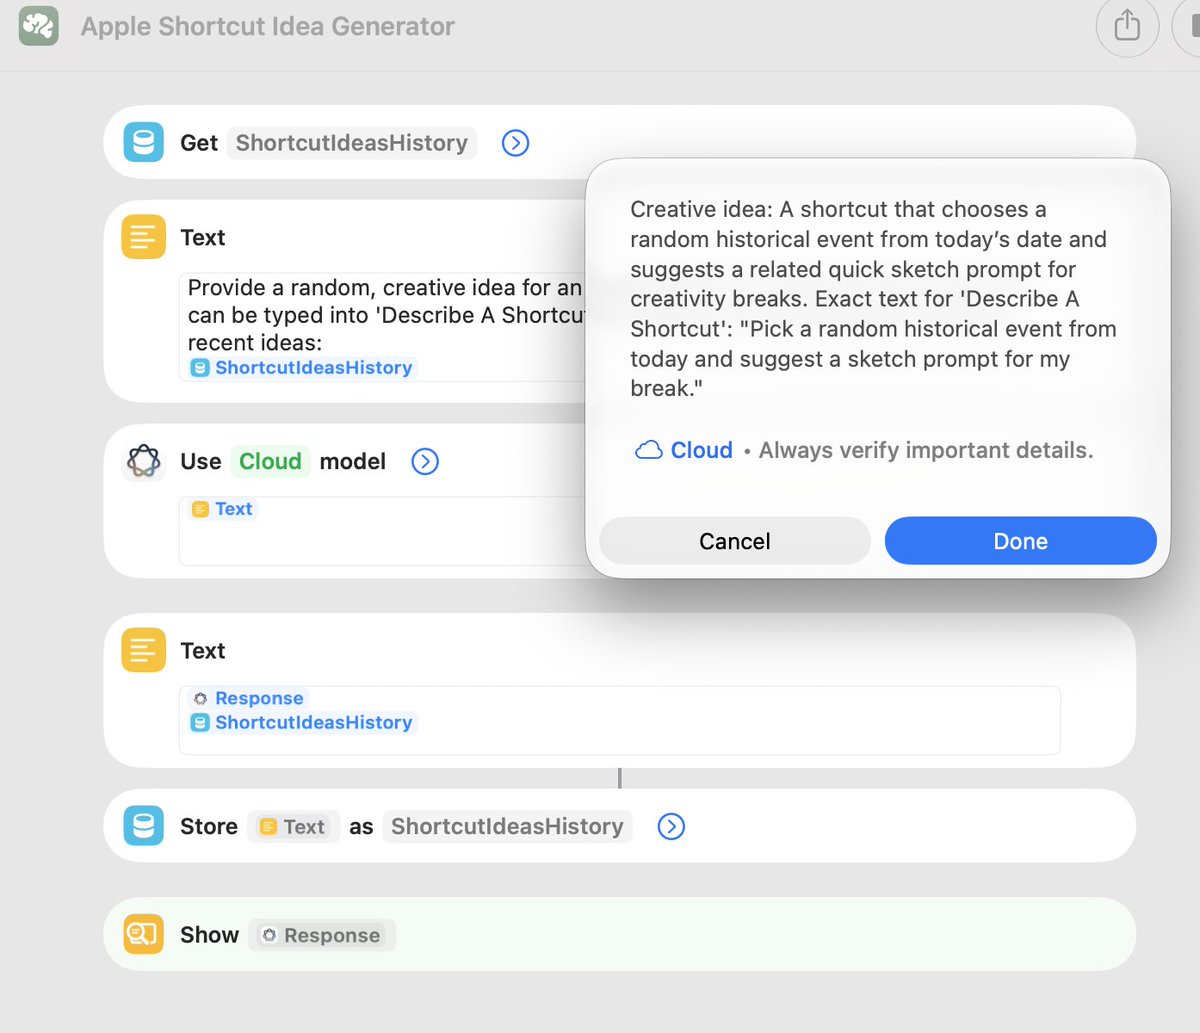Select the second Text action's yellow icon
The height and width of the screenshot is (1033, 1200).
click(143, 651)
